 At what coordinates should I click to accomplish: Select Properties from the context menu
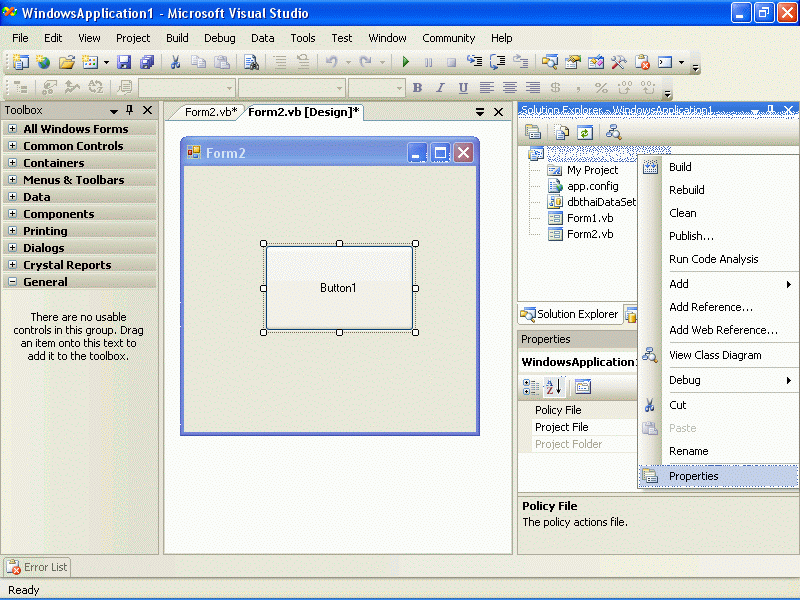pos(694,476)
